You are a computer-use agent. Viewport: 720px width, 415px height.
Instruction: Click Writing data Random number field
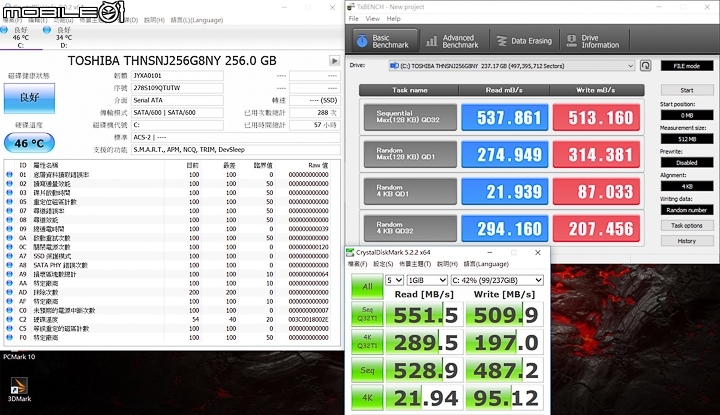[687, 210]
